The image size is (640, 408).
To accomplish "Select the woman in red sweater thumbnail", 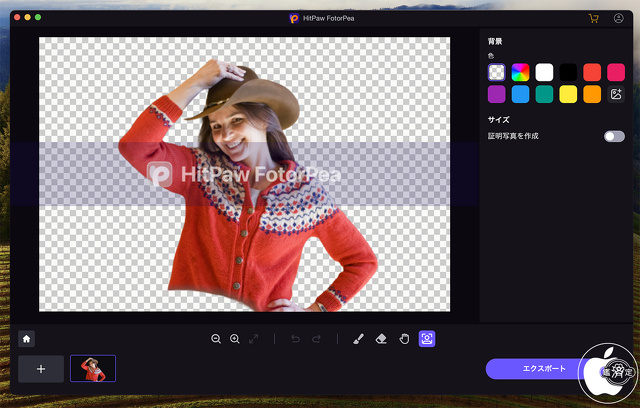I will point(93,369).
